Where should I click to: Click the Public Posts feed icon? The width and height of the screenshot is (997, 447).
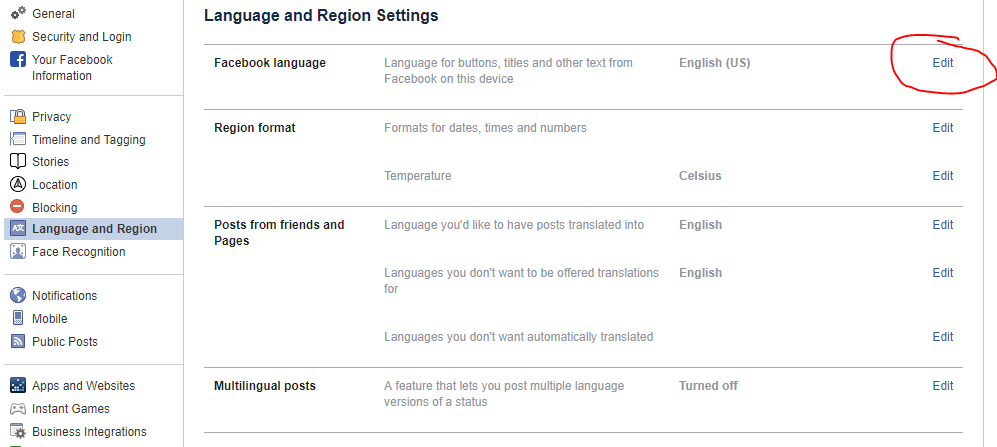click(17, 342)
